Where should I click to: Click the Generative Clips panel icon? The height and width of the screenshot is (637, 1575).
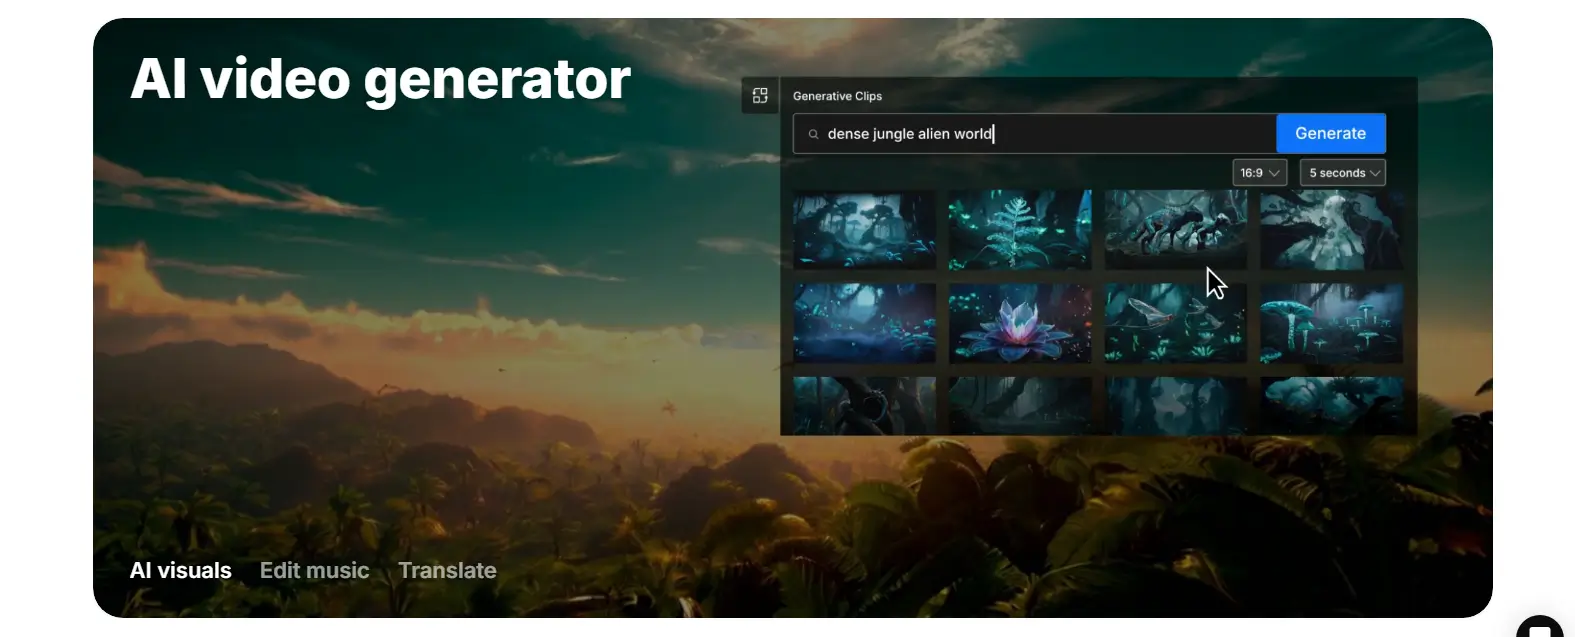[760, 96]
